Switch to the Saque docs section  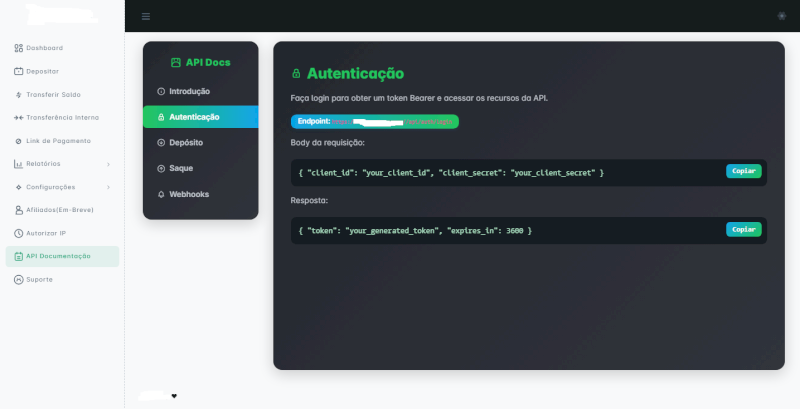pos(181,168)
